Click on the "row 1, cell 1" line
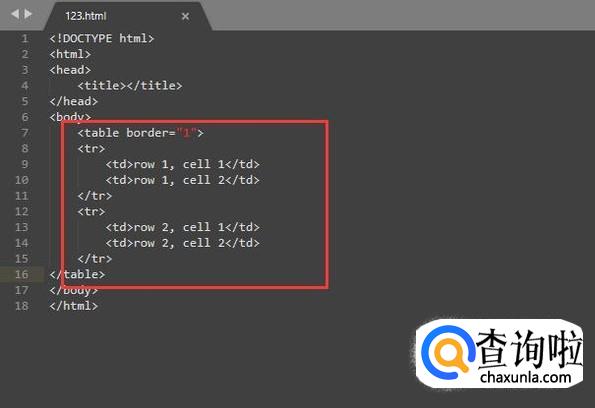This screenshot has height=408, width=595. (183, 164)
